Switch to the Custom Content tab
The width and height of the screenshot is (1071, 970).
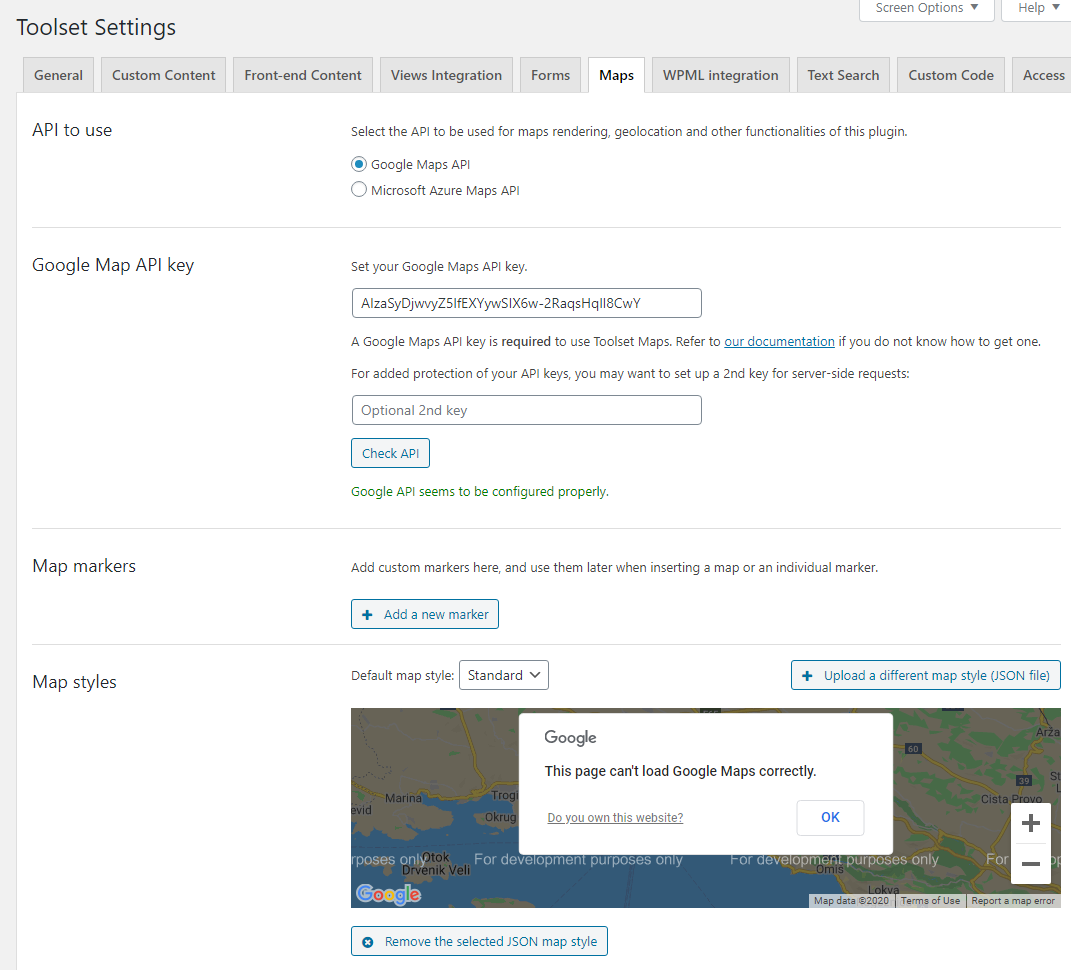pos(163,75)
